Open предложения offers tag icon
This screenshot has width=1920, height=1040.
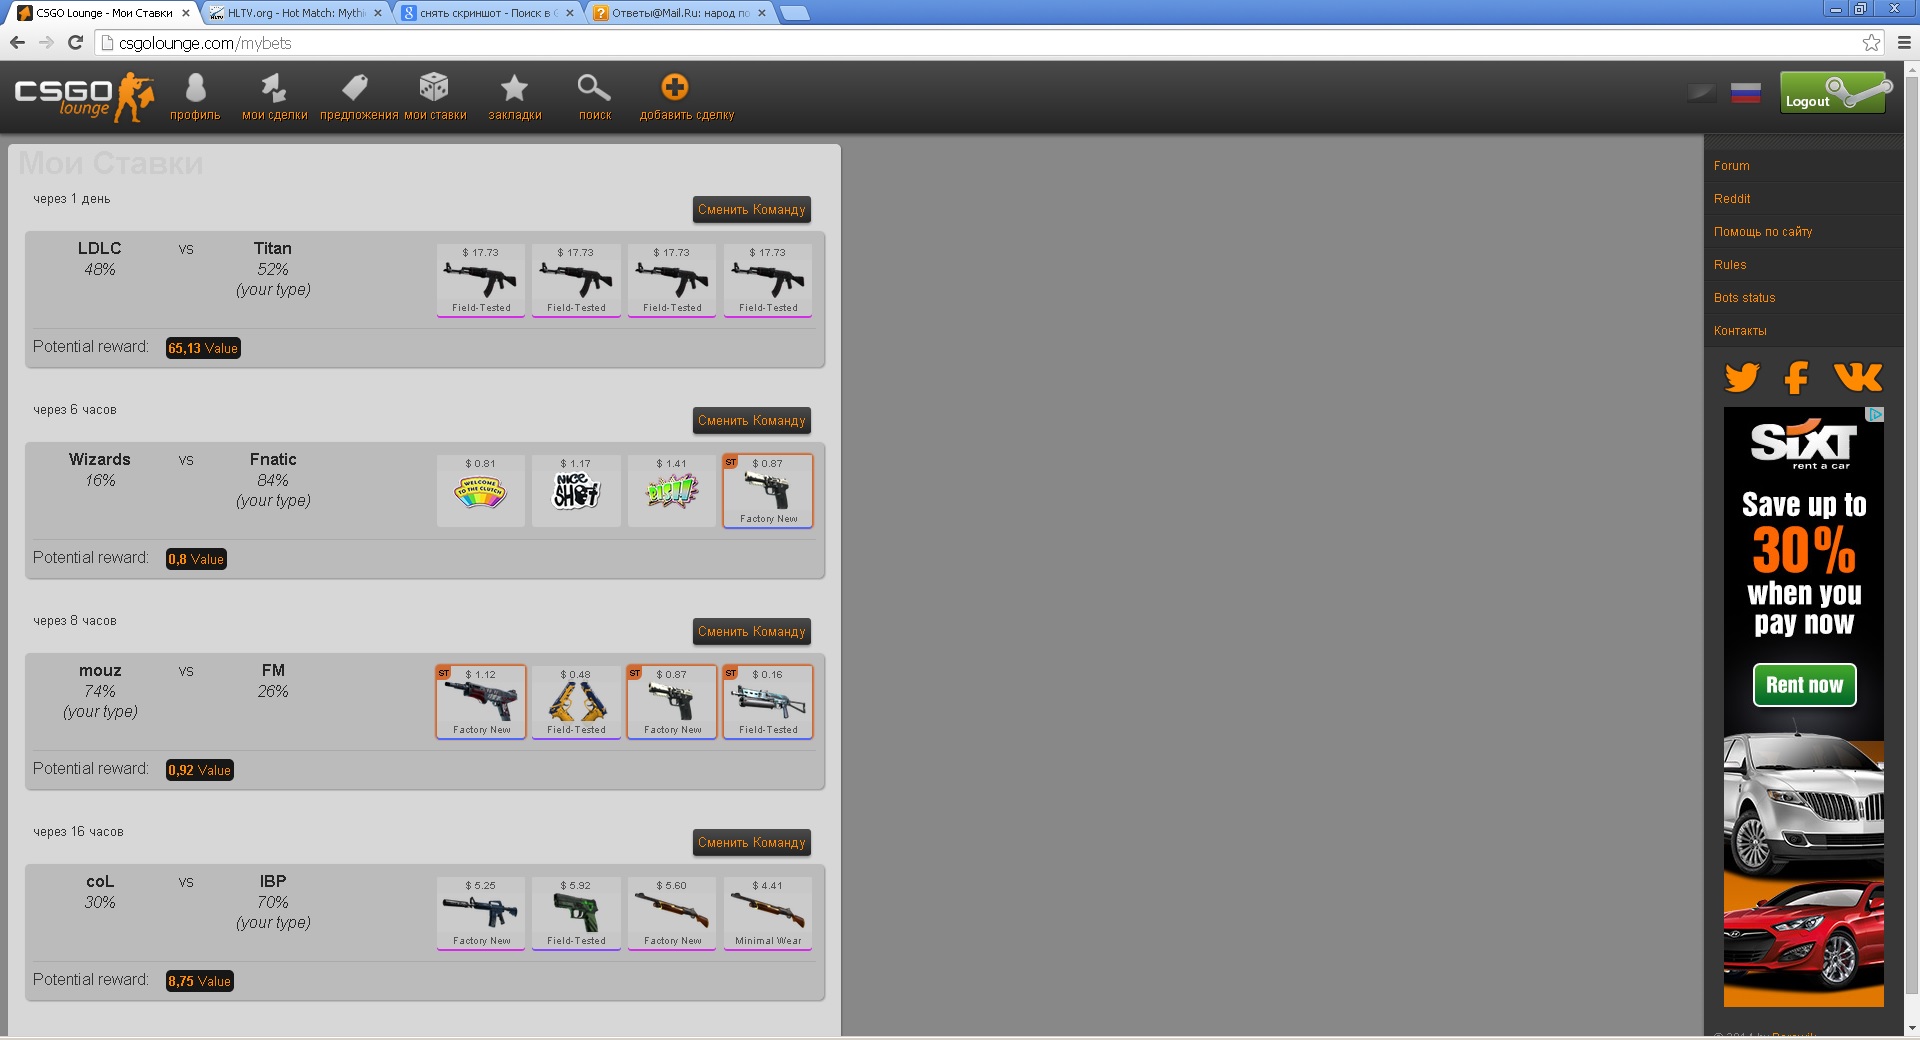pyautogui.click(x=358, y=97)
